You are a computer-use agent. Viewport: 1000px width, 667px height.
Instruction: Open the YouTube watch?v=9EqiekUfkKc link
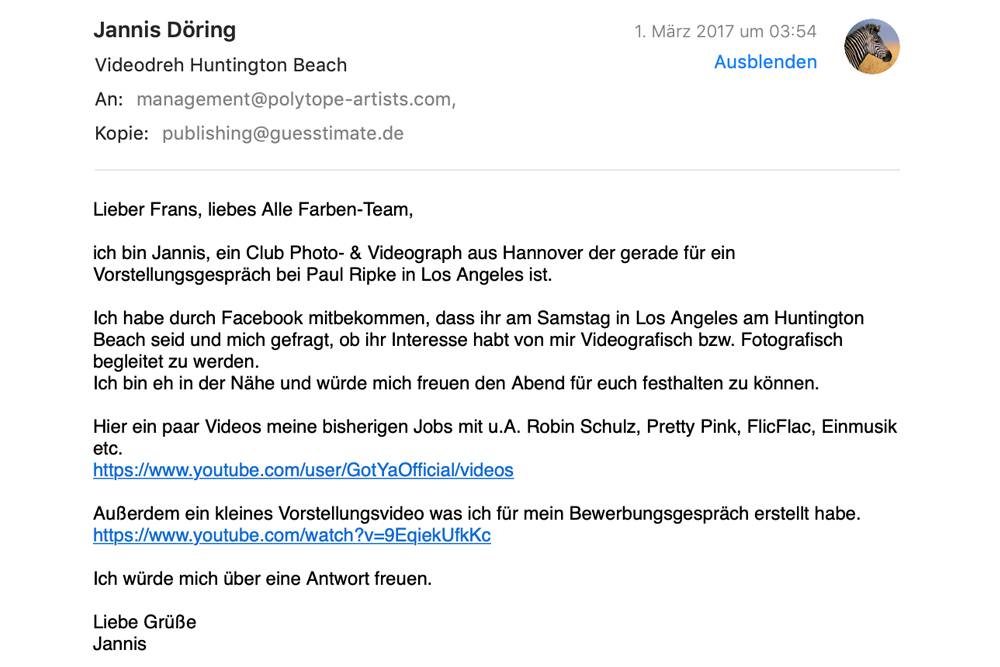point(292,535)
